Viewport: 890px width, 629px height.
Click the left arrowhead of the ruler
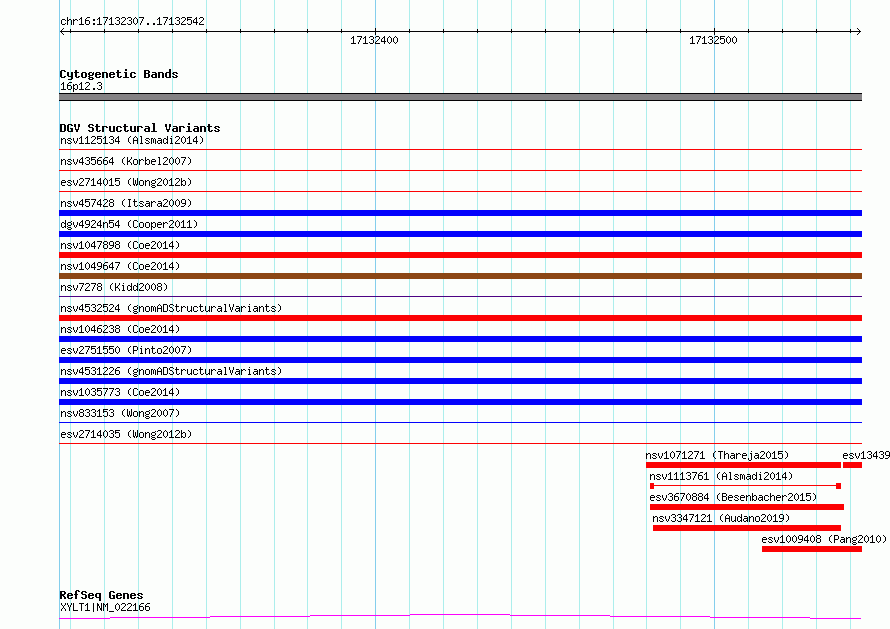pos(62,31)
